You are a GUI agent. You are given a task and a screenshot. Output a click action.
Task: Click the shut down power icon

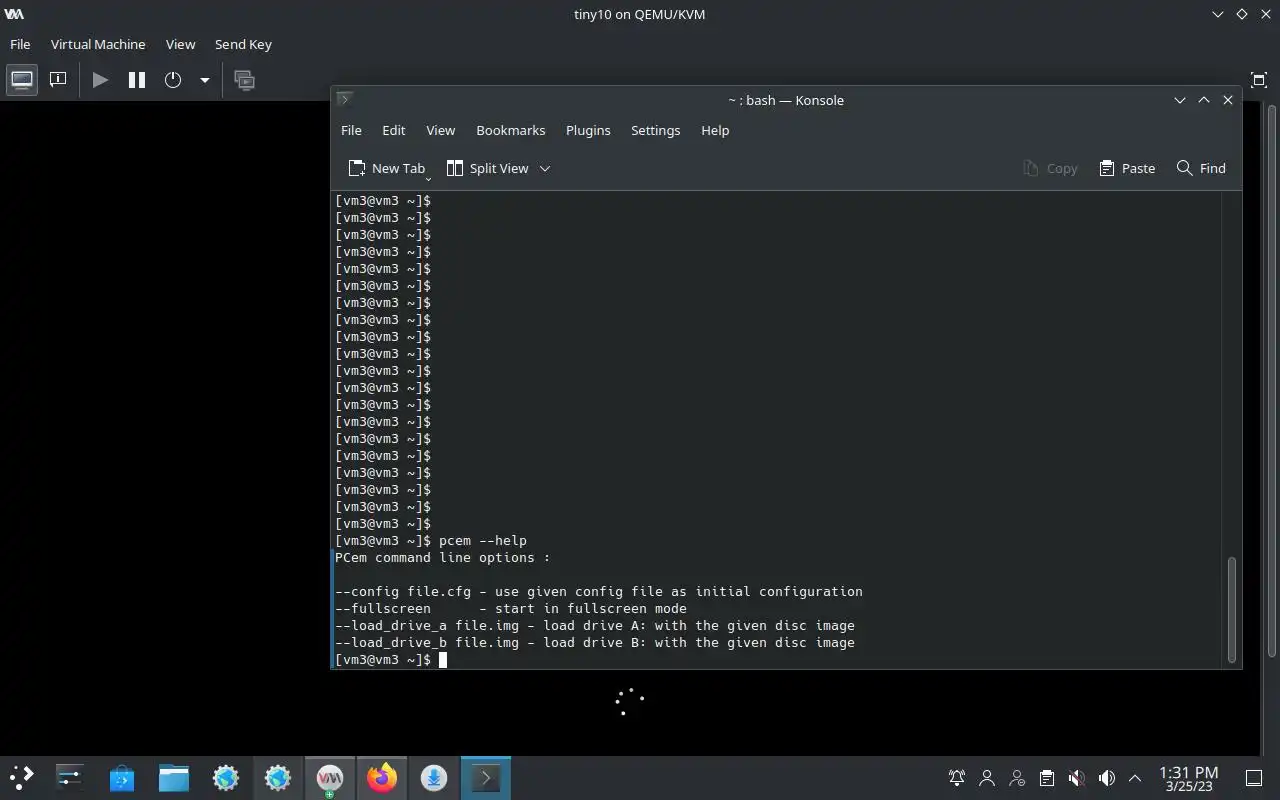[x=173, y=80]
